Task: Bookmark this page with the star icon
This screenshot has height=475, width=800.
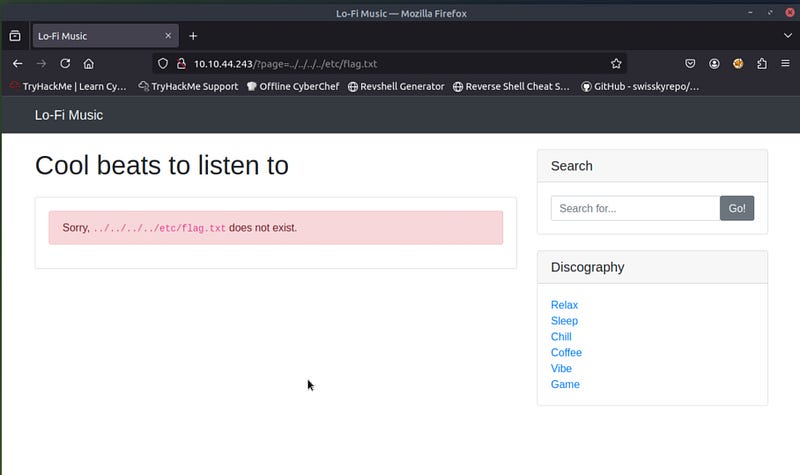Action: point(616,63)
